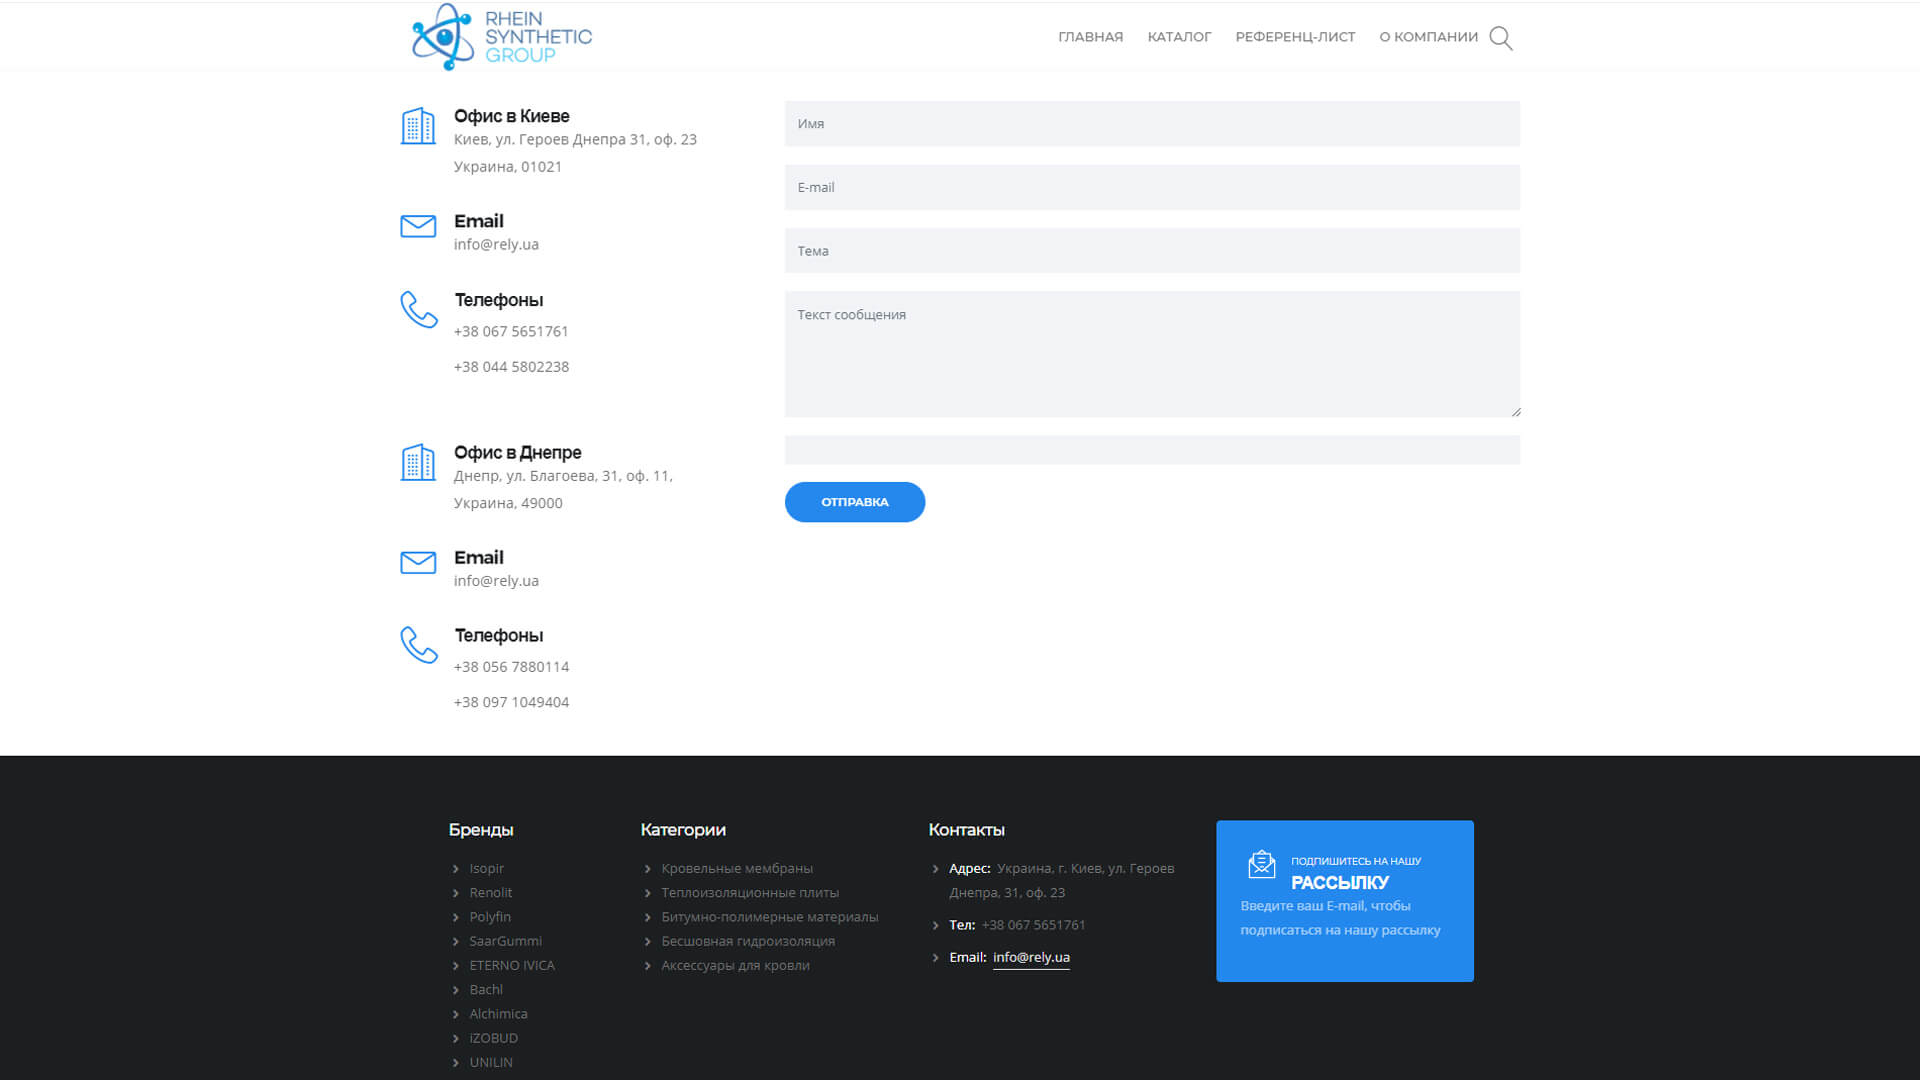Go to the Главная page

pos(1090,37)
